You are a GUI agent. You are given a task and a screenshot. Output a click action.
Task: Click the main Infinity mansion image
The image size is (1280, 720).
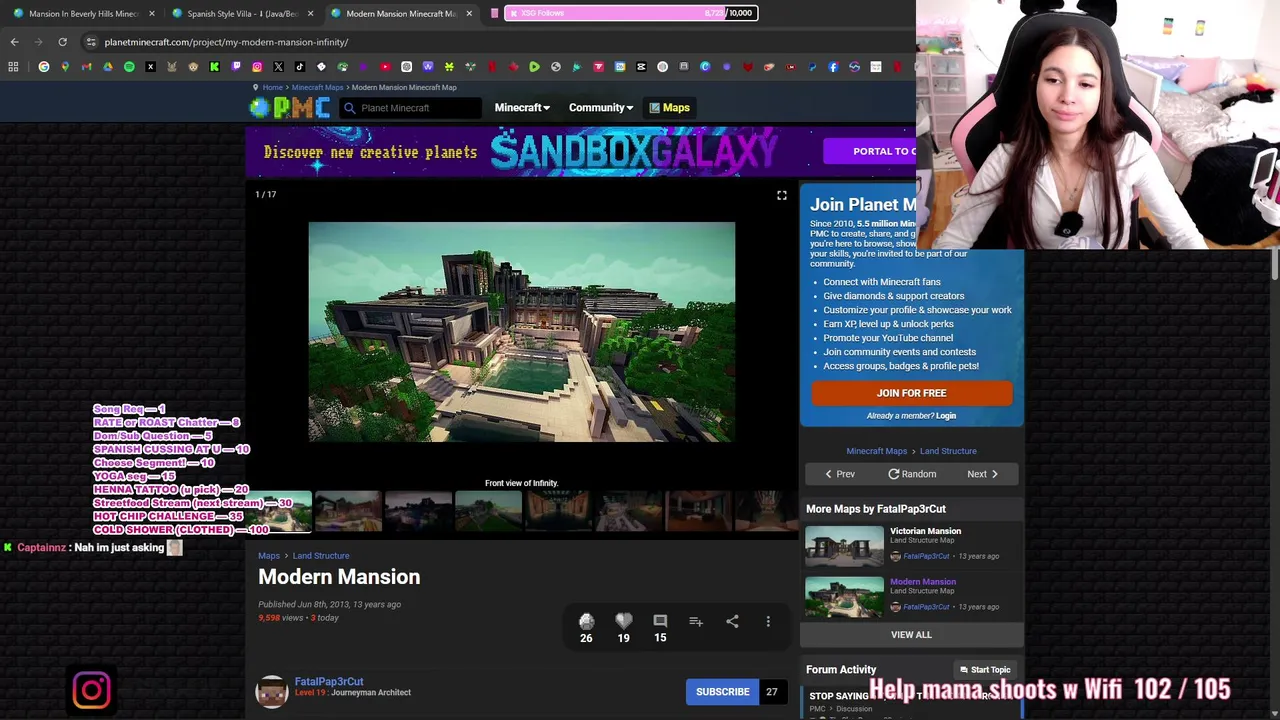pyautogui.click(x=521, y=332)
